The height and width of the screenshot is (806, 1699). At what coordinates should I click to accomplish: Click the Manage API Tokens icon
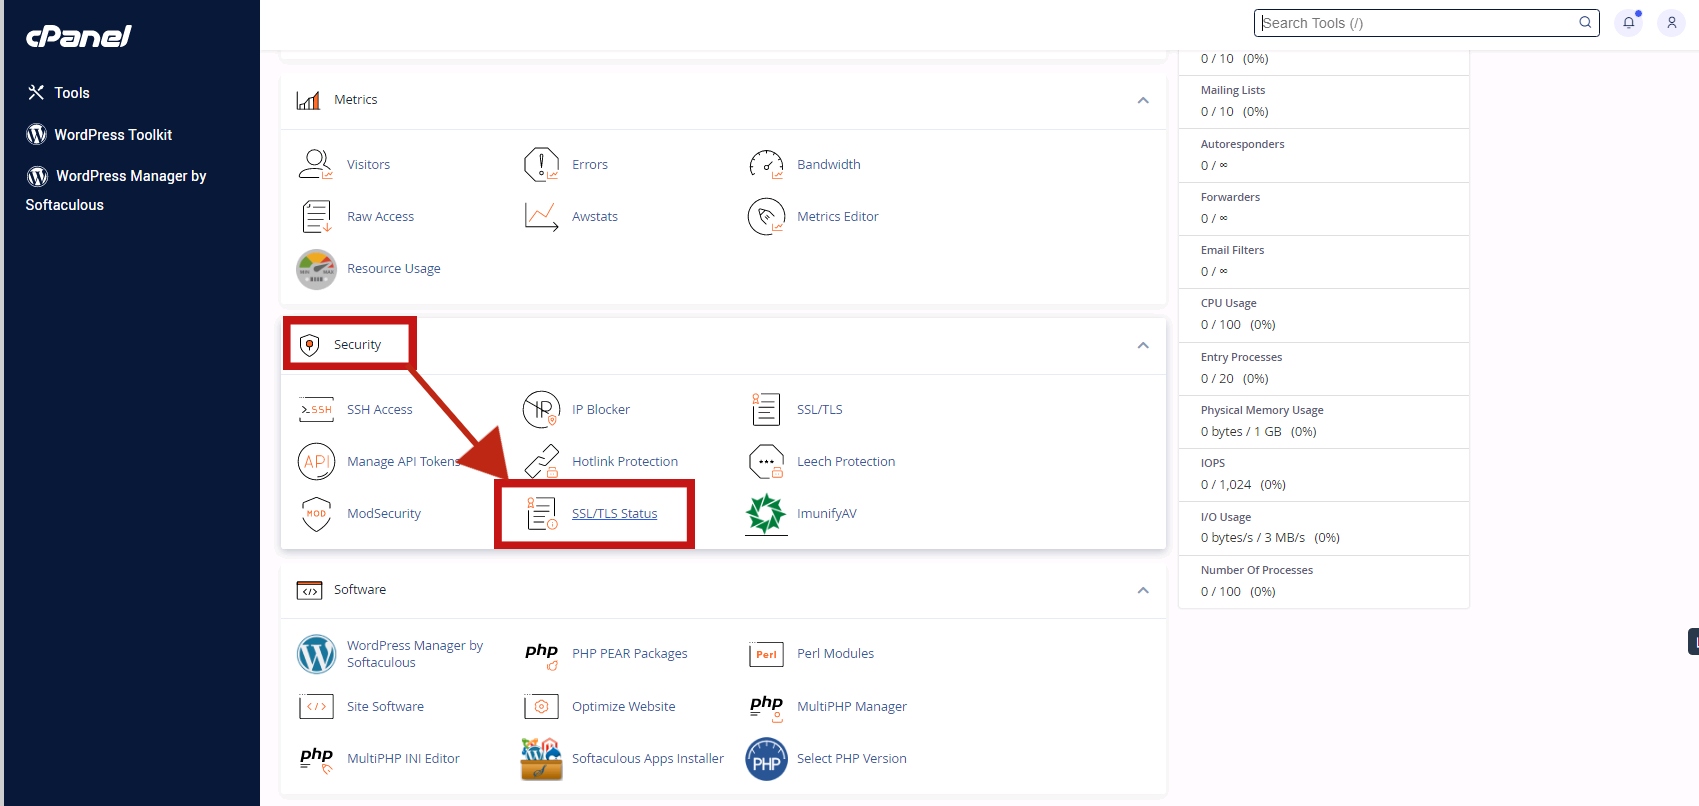click(x=316, y=461)
